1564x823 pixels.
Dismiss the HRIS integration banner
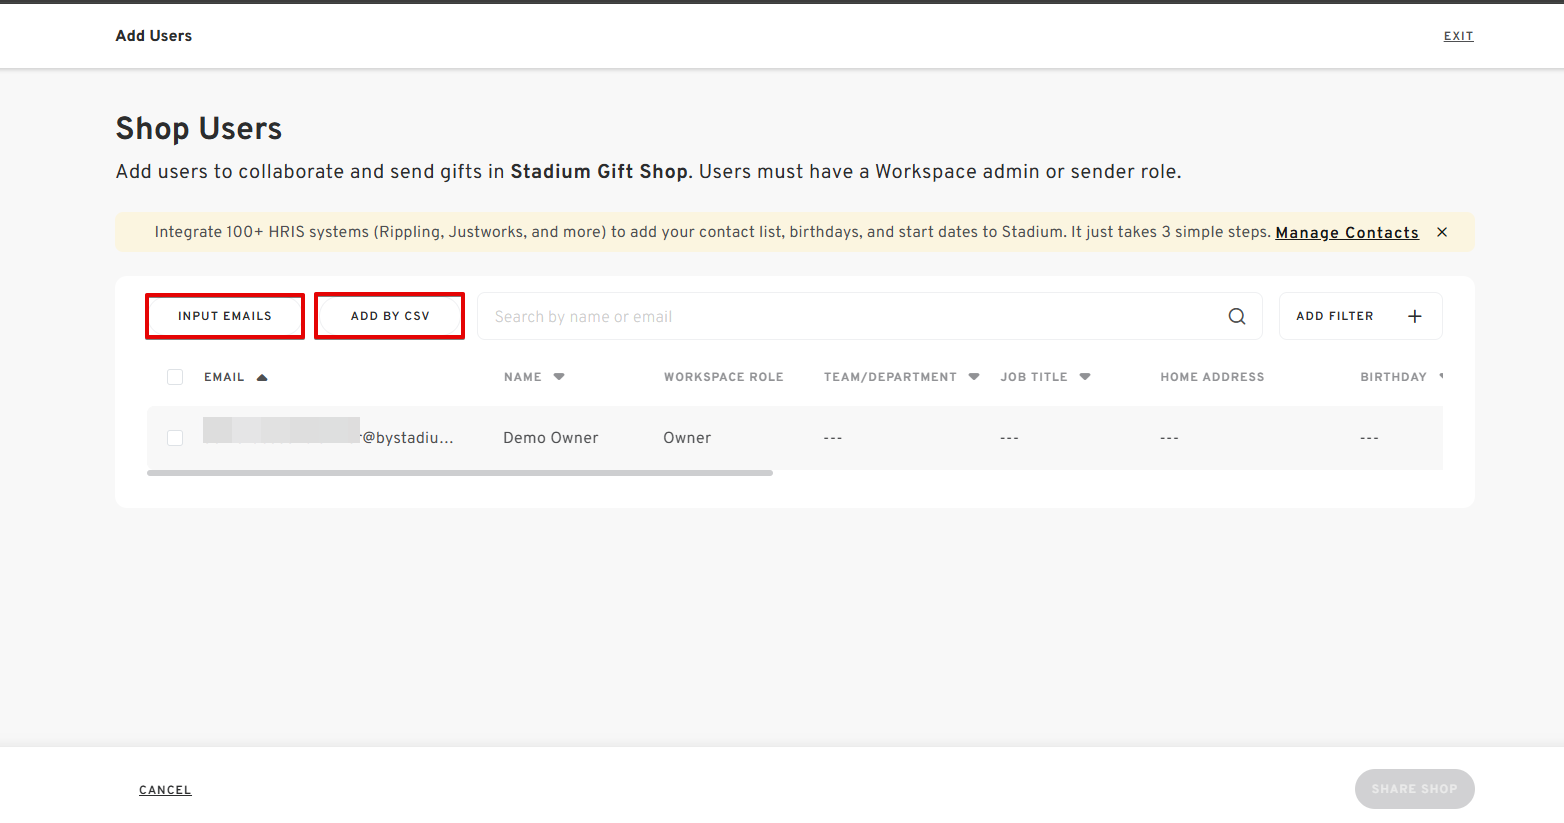click(x=1442, y=232)
